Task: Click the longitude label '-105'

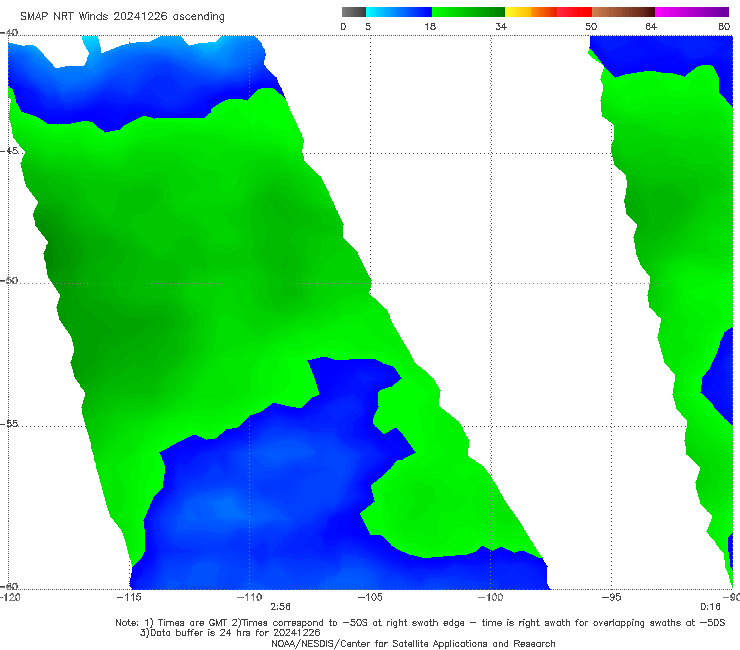Action: [370, 597]
